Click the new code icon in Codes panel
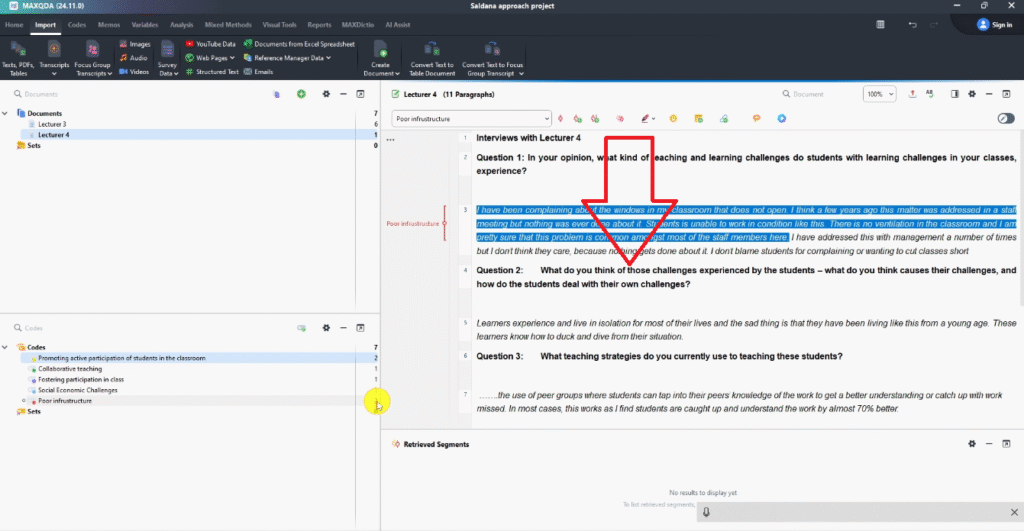1024x531 pixels. pos(301,328)
